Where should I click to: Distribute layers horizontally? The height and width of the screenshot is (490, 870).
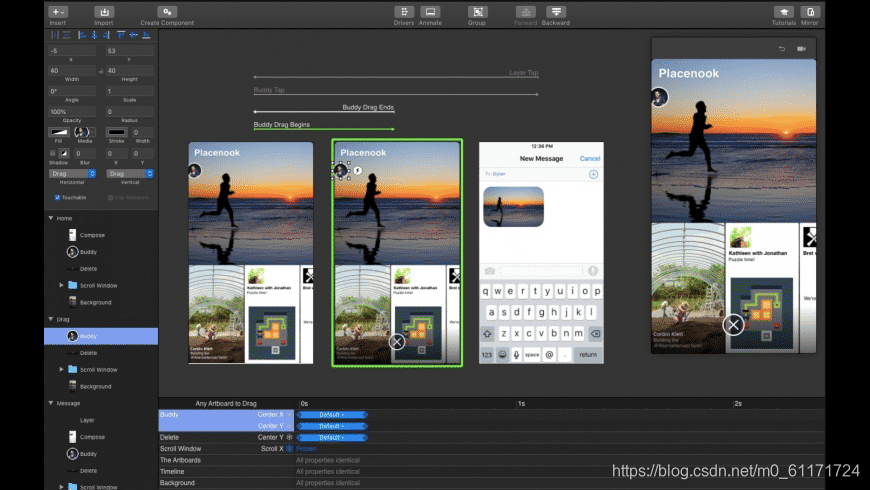(x=54, y=35)
